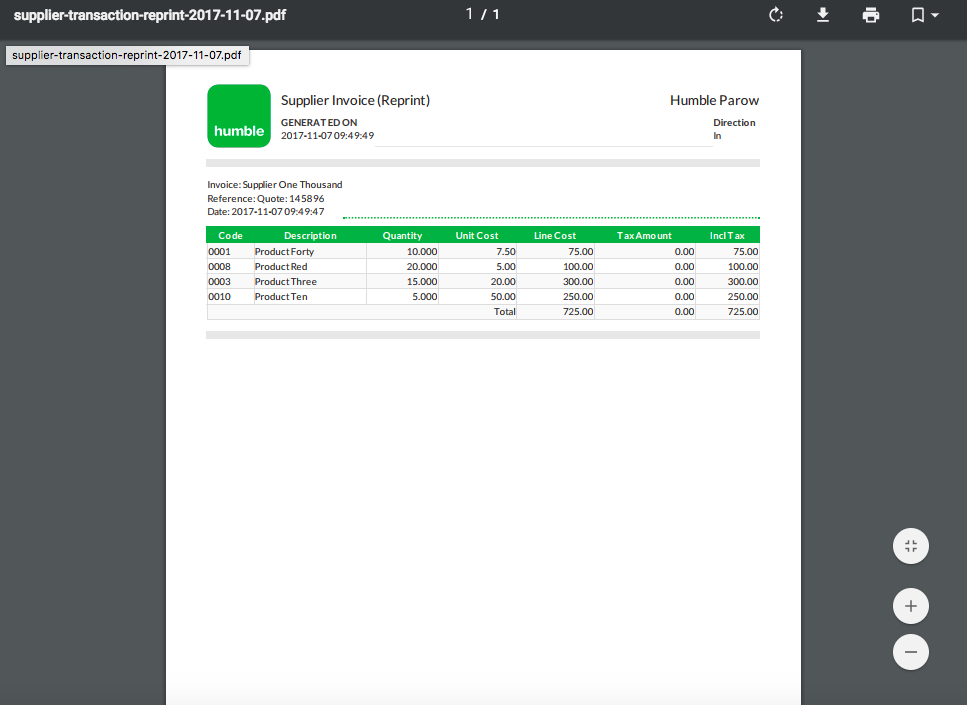Click total incl tax 725.00 in last column
The width and height of the screenshot is (967, 705).
pos(743,311)
